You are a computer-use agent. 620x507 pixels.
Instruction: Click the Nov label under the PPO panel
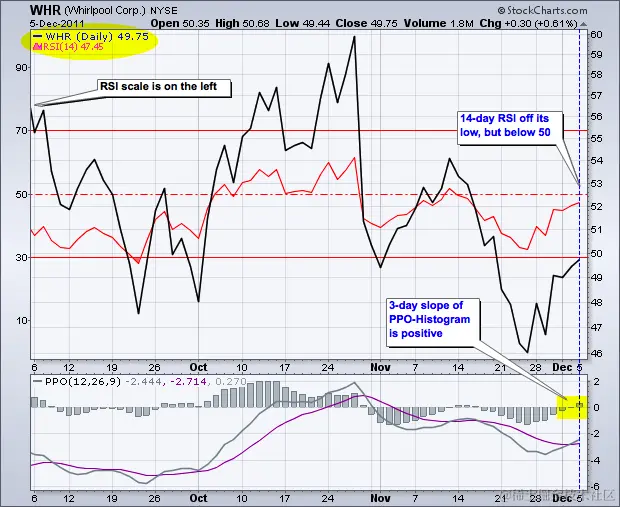(380, 498)
